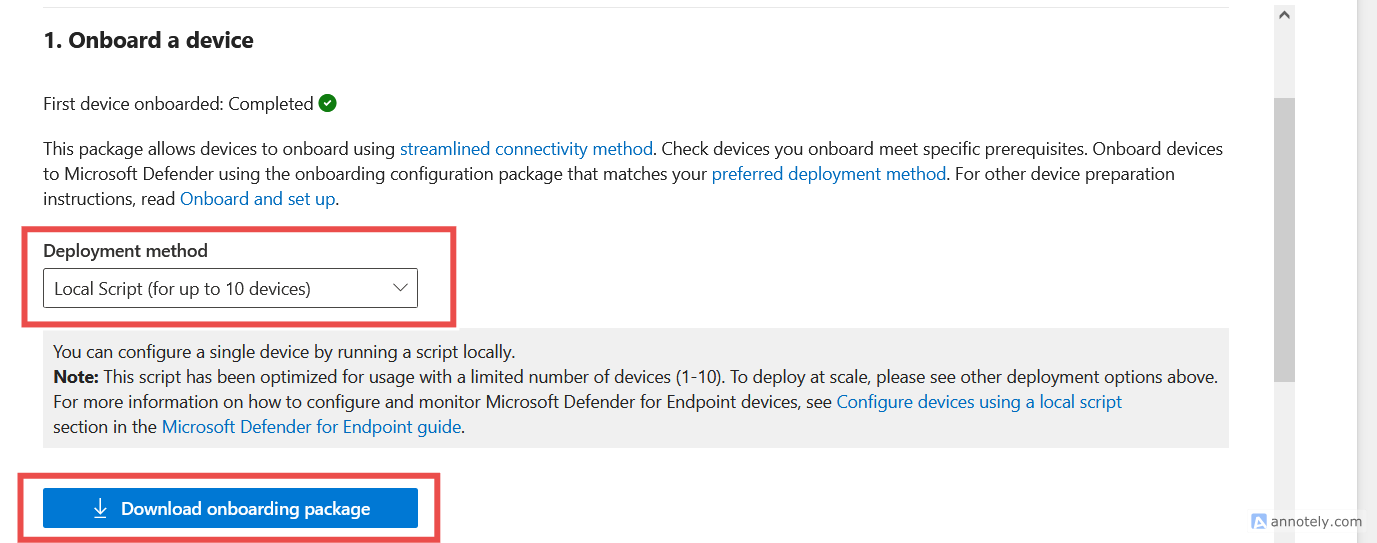Expand the Deployment method chevron arrow
Screen dimensions: 1377x543
tap(401, 288)
